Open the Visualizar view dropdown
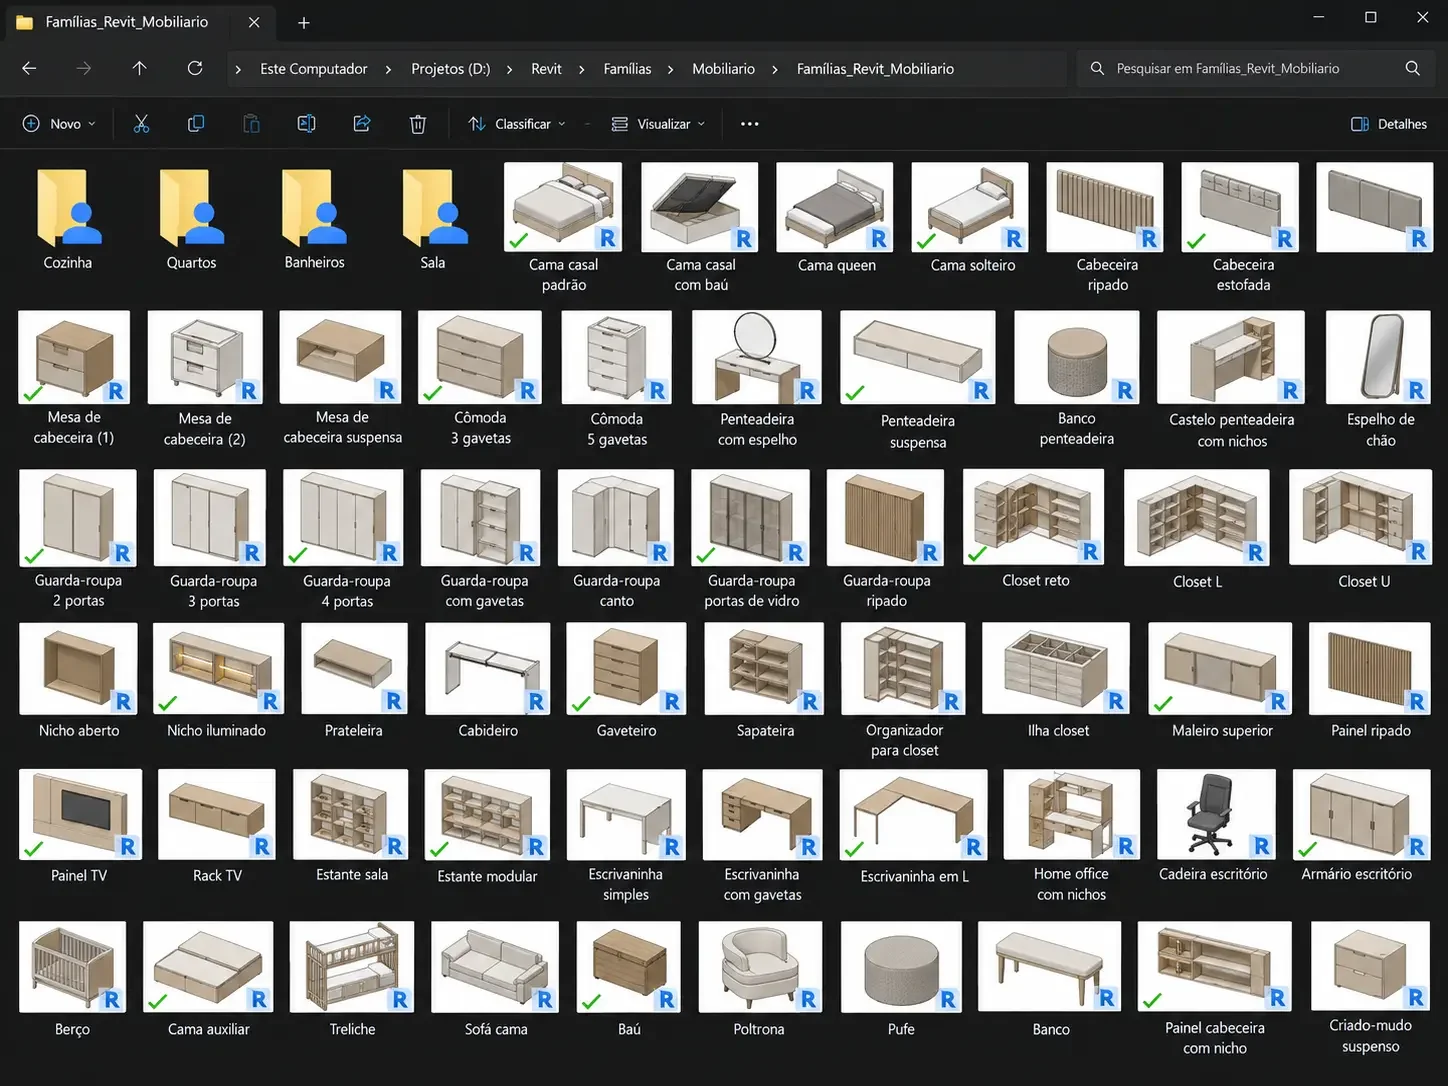The image size is (1448, 1086). [659, 124]
